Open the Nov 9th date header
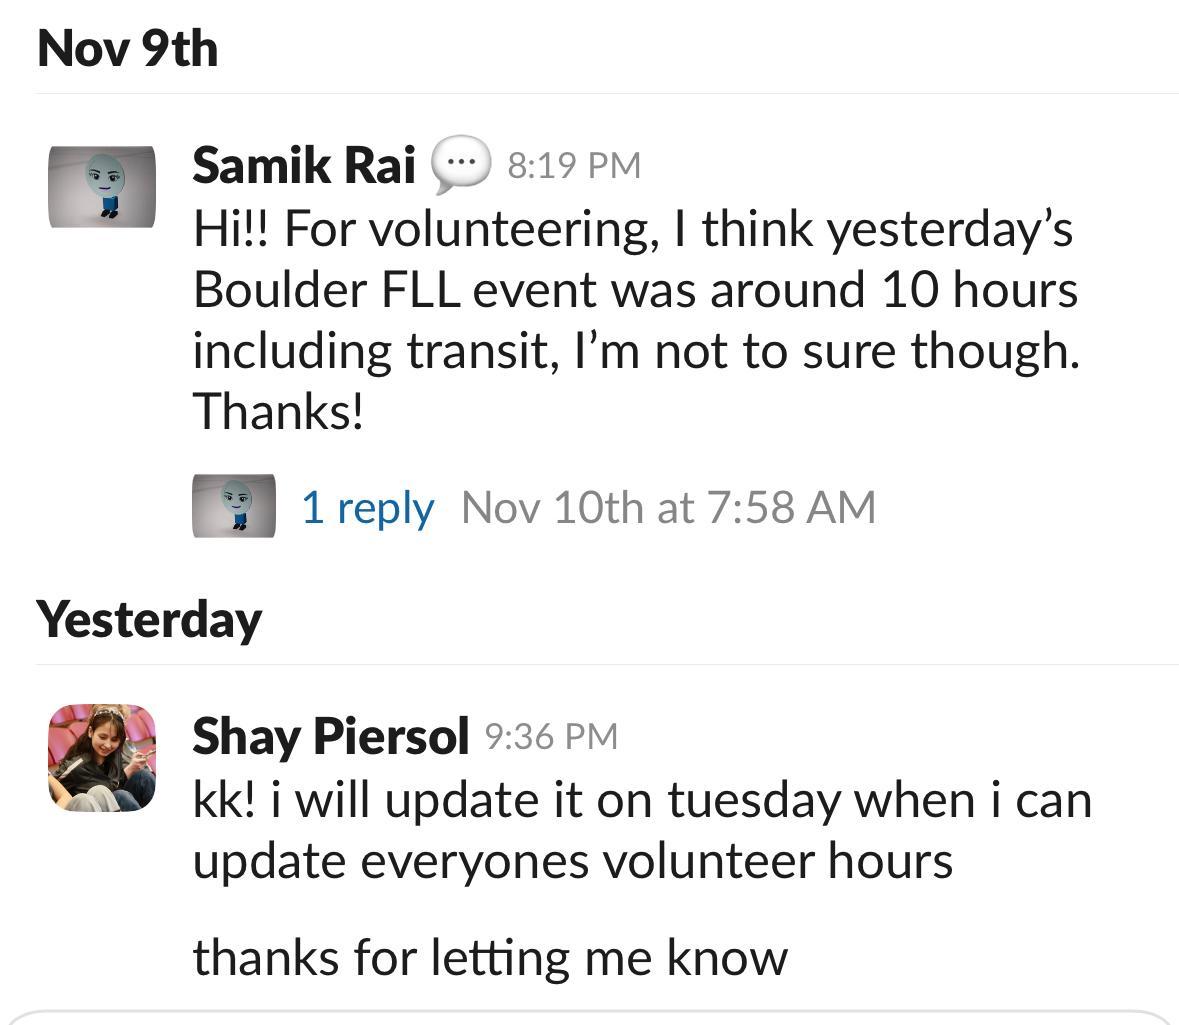The width and height of the screenshot is (1179, 1025). pos(127,49)
